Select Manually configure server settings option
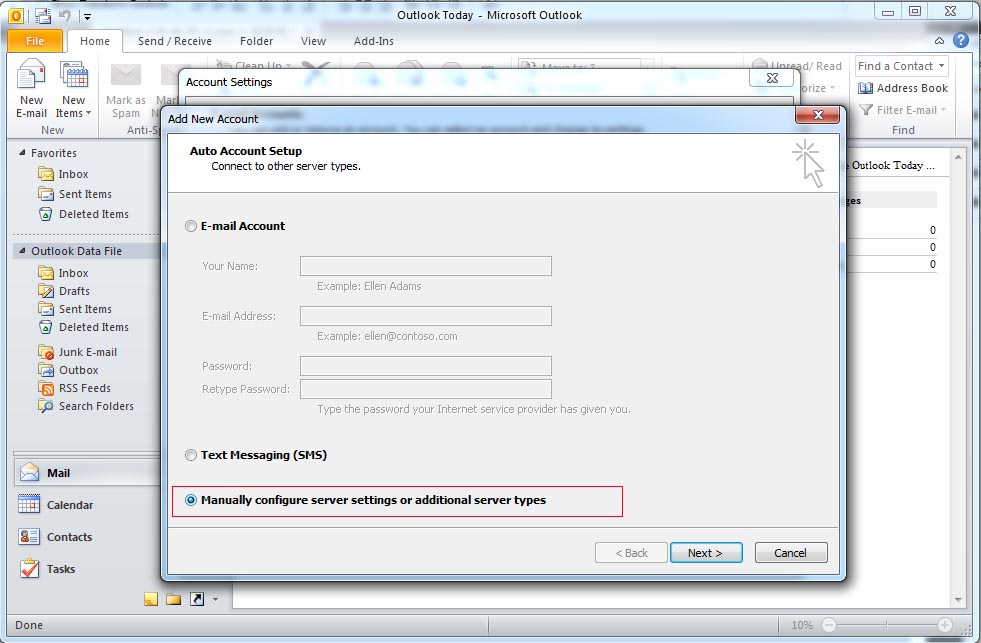The width and height of the screenshot is (981, 643). pos(191,501)
